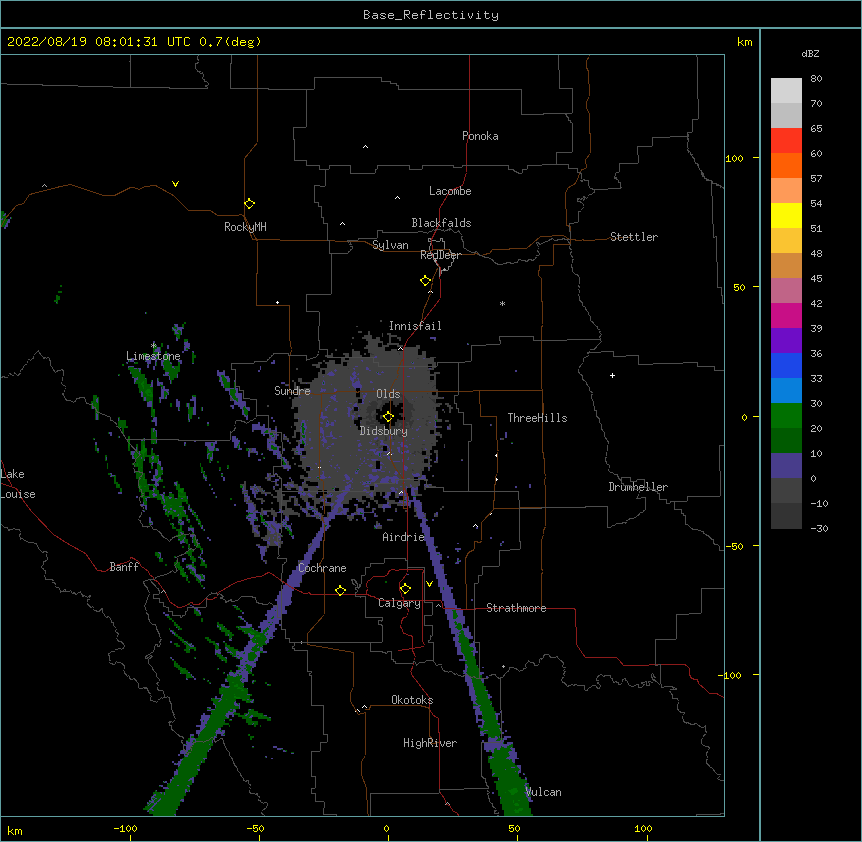
Task: Click the yellow radar site marker near Didsbury
Action: click(x=388, y=417)
